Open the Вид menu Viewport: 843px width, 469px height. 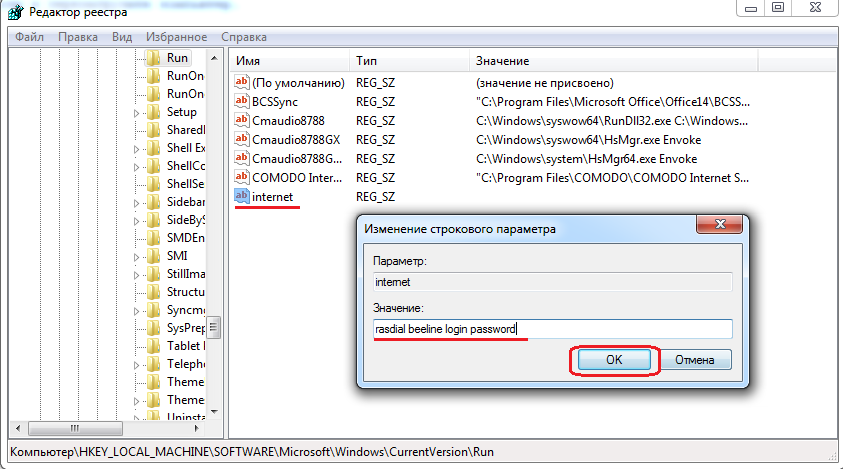[x=122, y=37]
